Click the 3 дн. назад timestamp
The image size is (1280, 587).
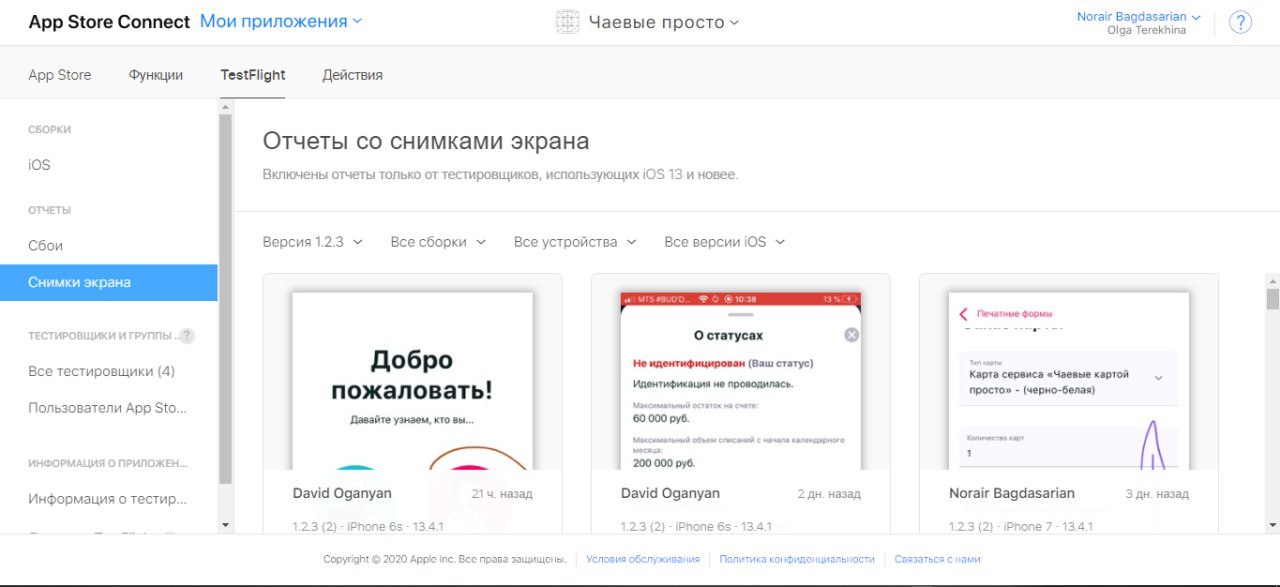[x=1157, y=494]
